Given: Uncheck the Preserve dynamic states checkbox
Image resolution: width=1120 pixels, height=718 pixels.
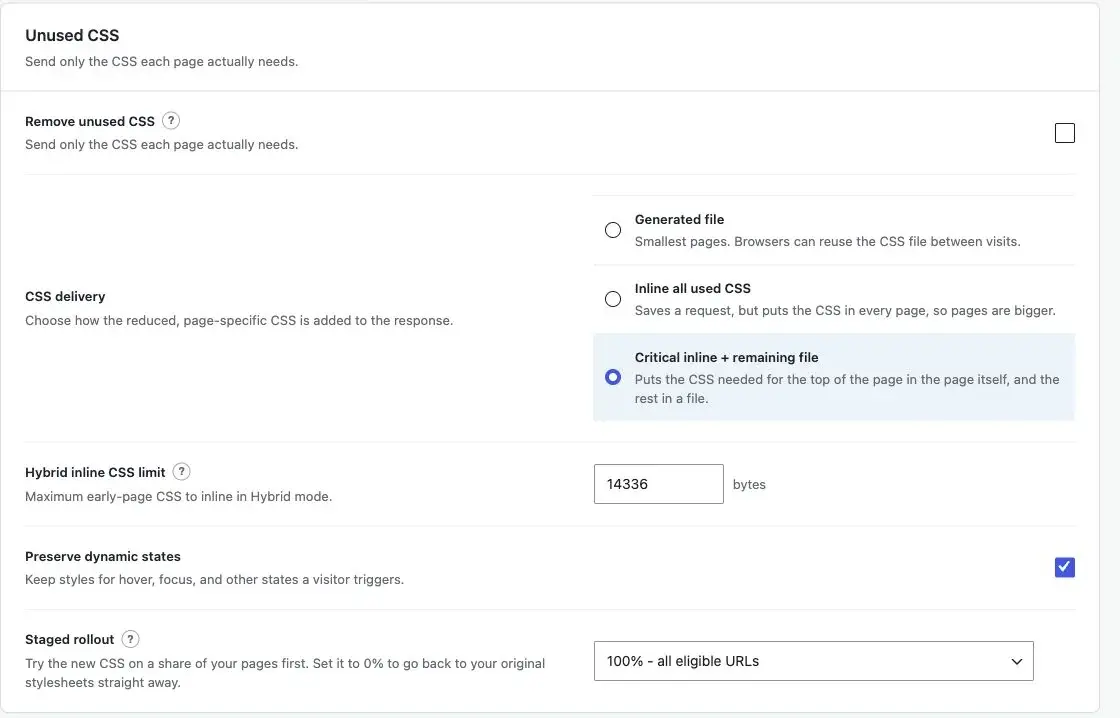Looking at the screenshot, I should coord(1064,567).
